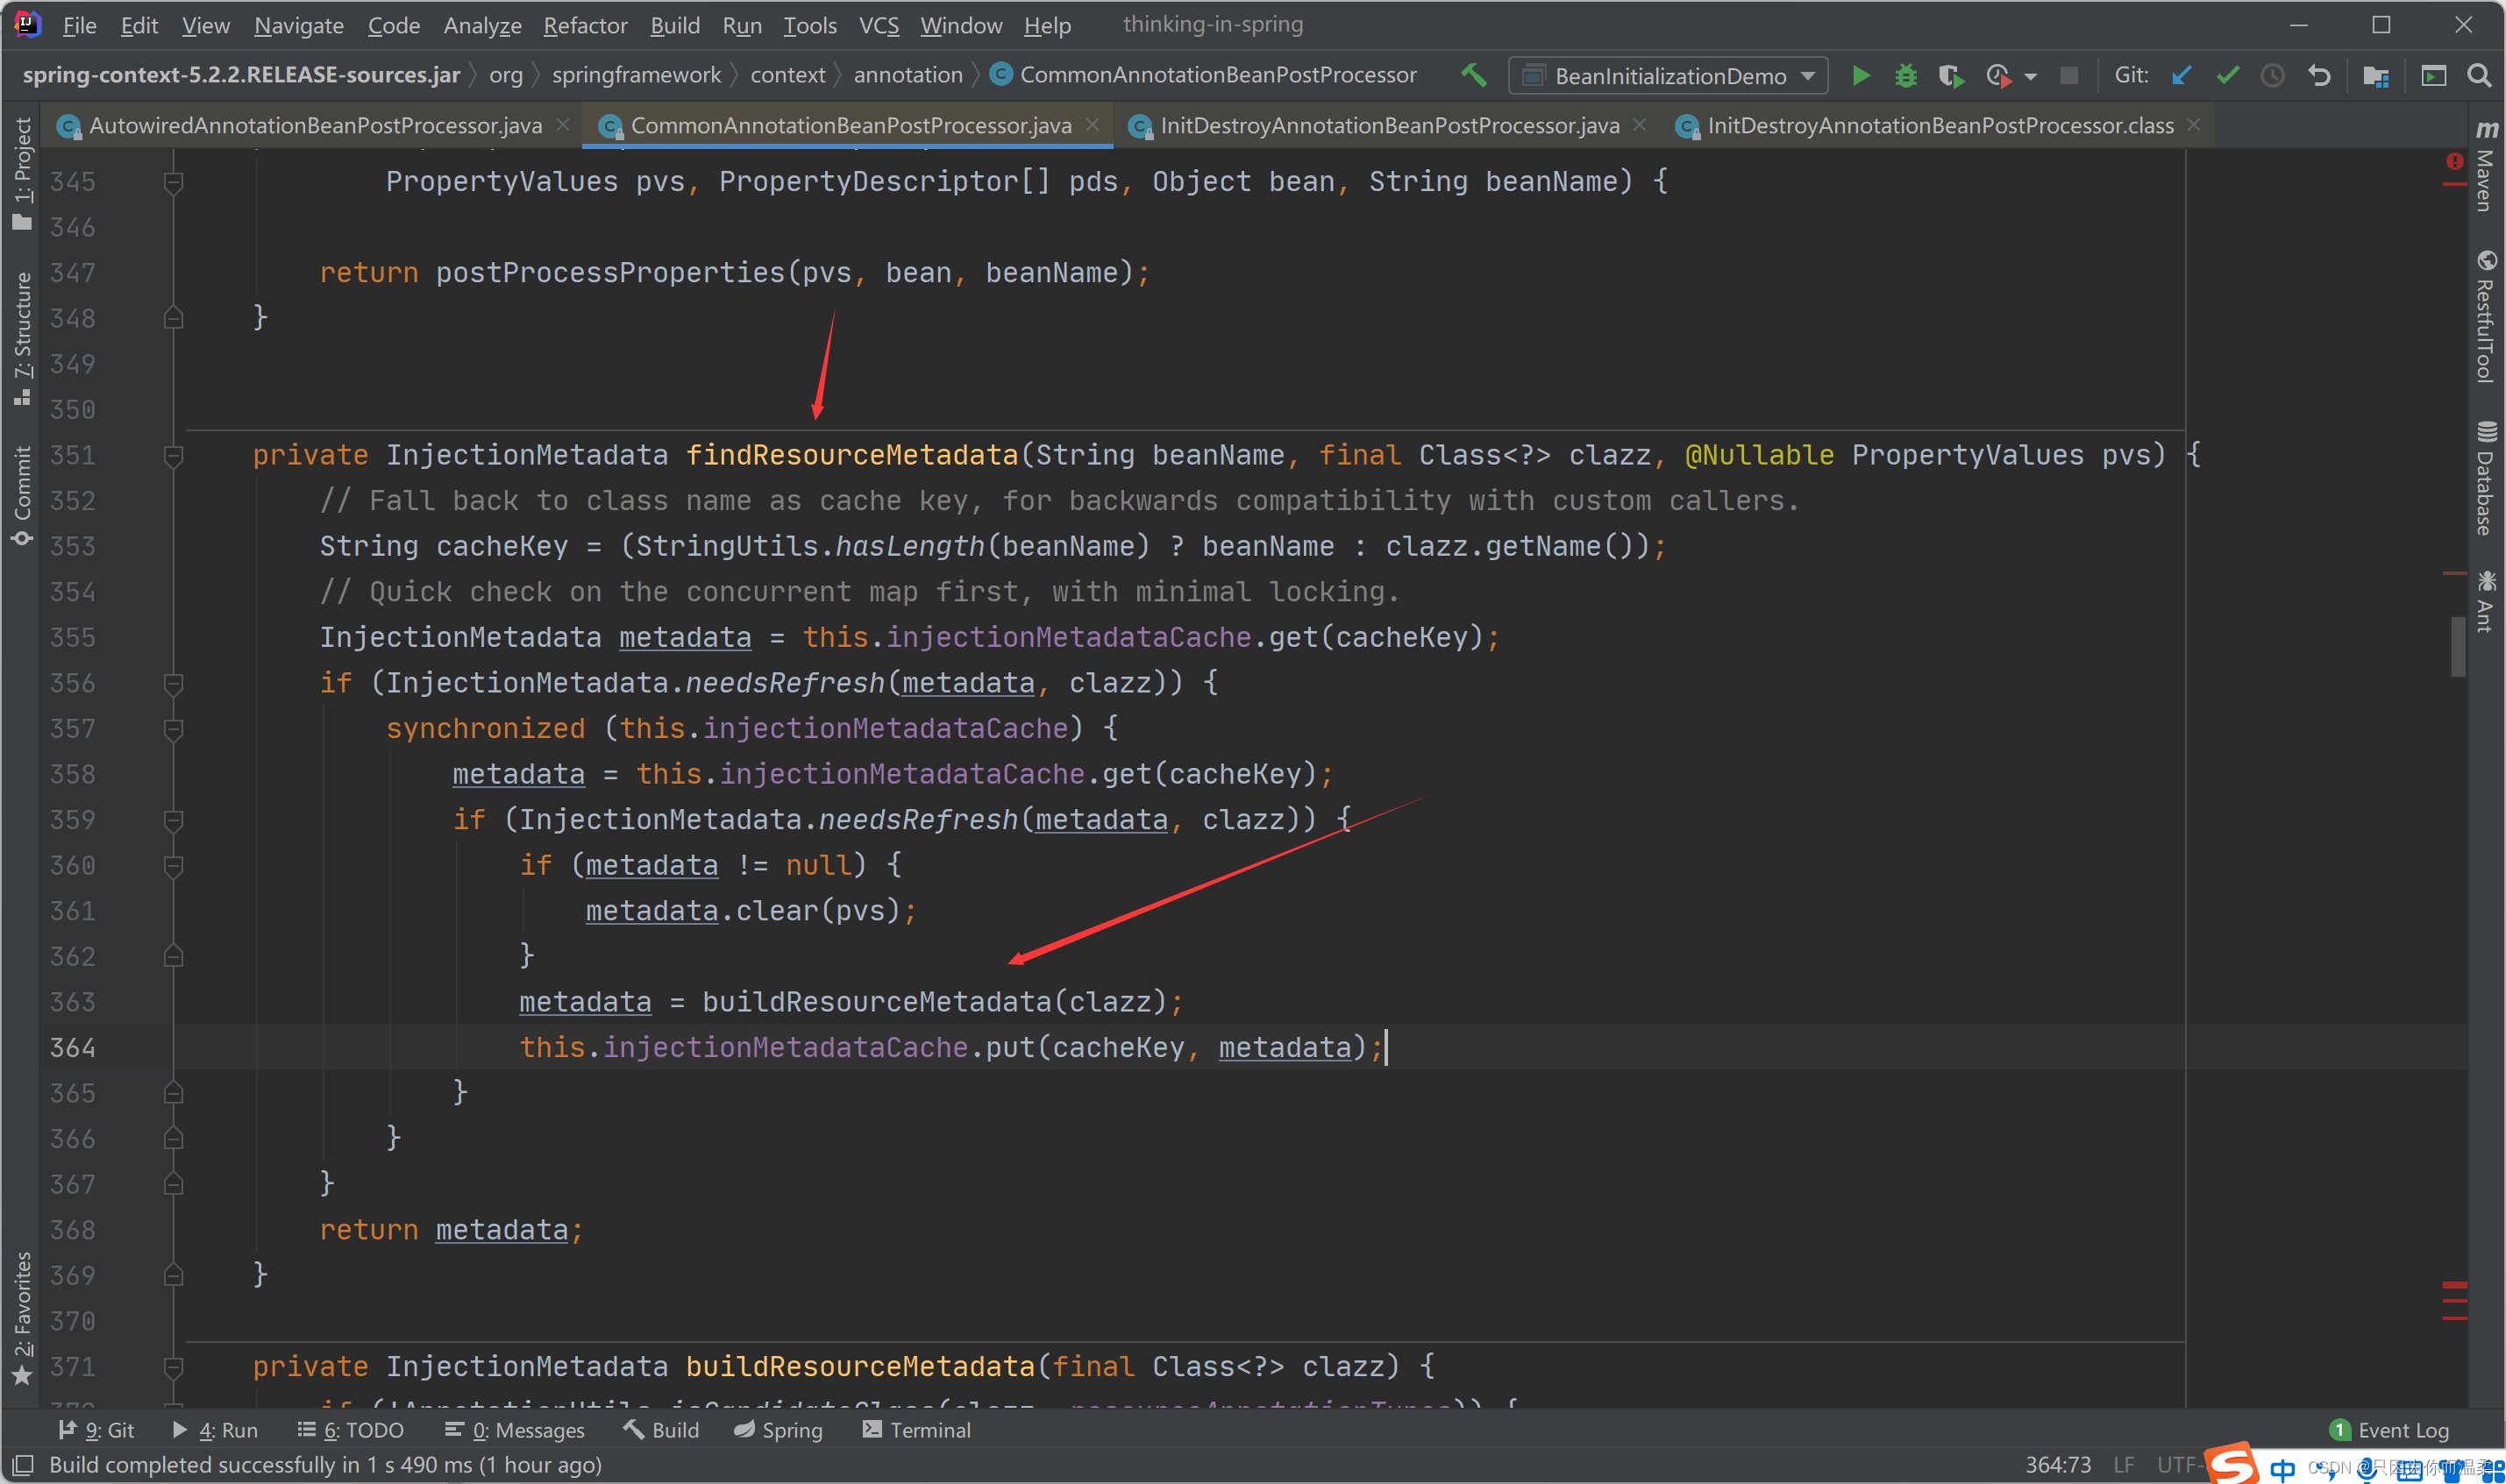
Task: Expand the profiler run options dropdown arrow
Action: 2031,76
